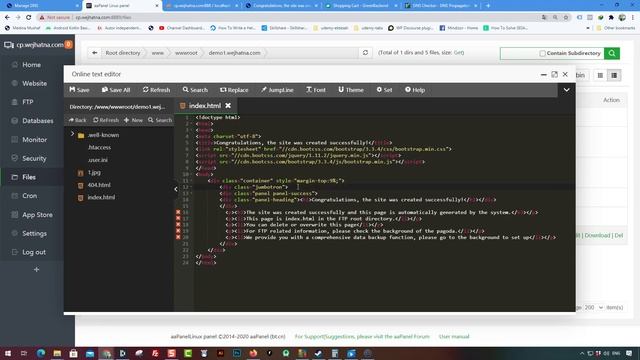Go to Root directory breadcrumb

[123, 53]
